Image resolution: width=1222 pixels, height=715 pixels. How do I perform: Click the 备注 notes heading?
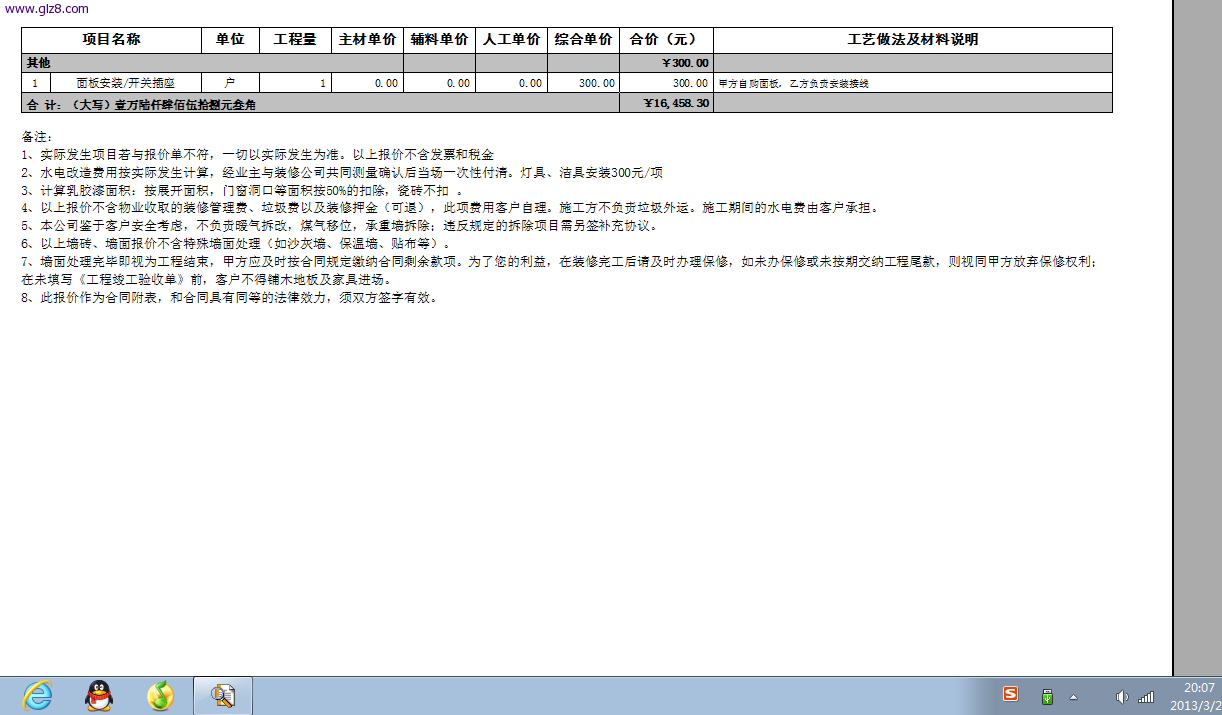(36, 137)
